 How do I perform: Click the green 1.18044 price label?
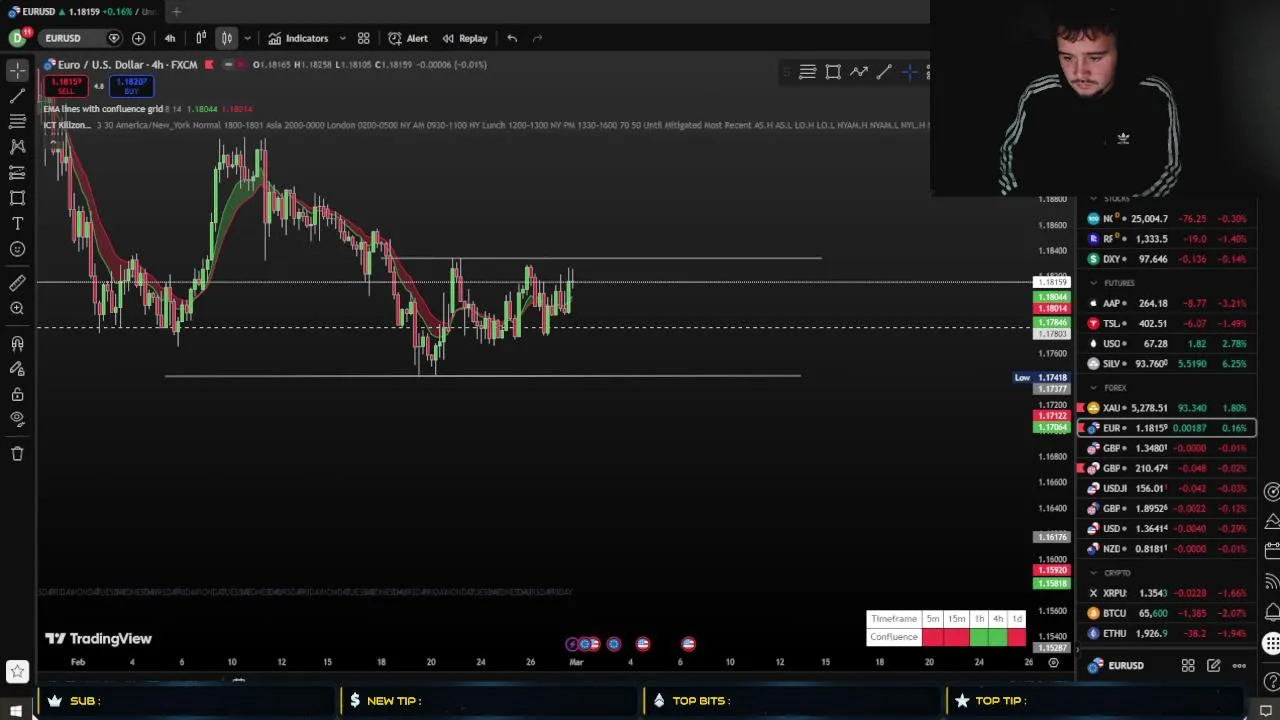pos(1051,297)
